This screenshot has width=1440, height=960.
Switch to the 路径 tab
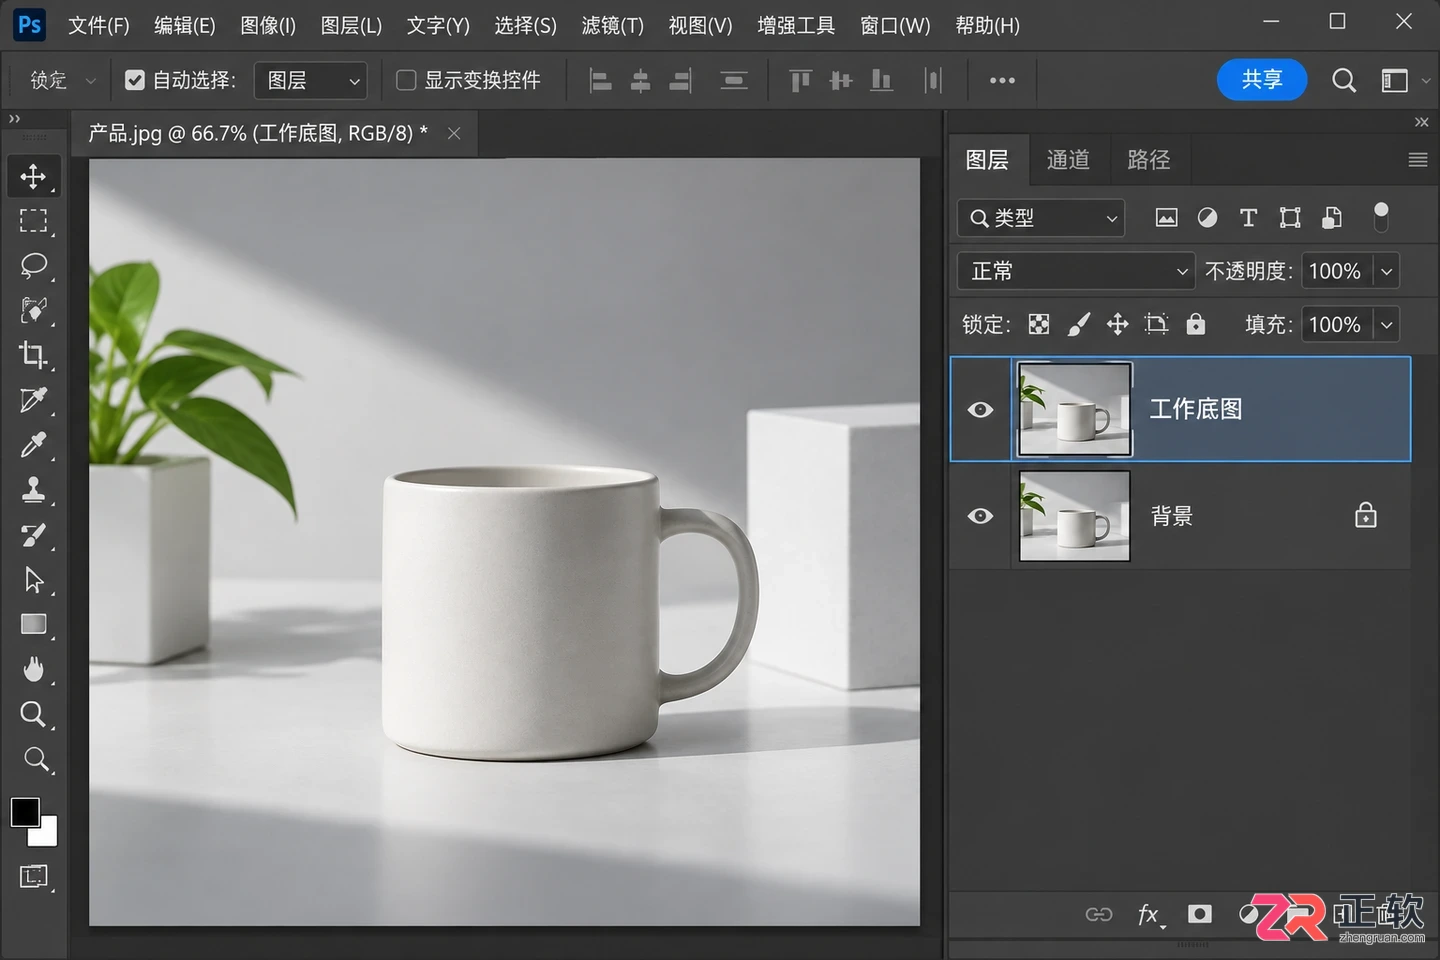click(1148, 159)
